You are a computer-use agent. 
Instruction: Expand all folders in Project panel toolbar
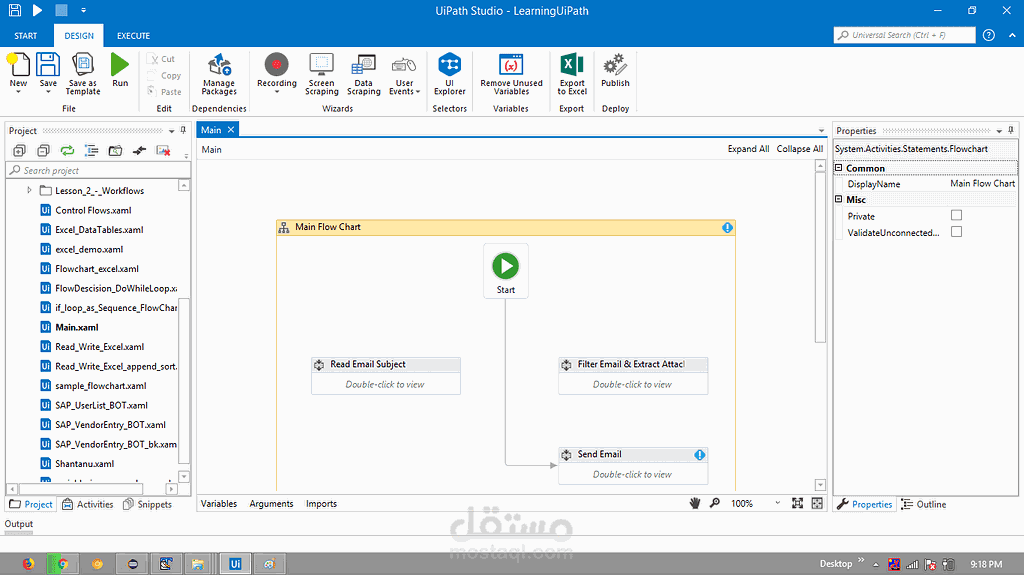click(20, 151)
